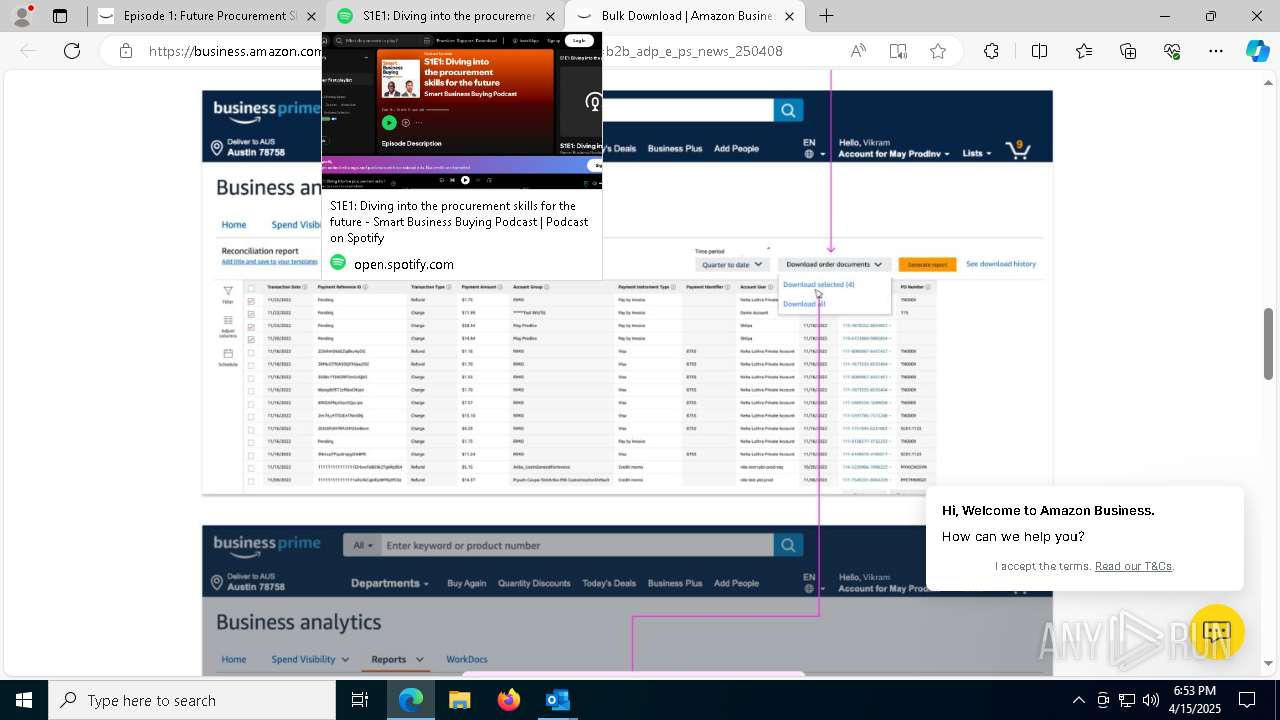This screenshot has height=720, width=1280.
Task: Select Deliver to Austin 78758 in upper header
Action: 248,148
